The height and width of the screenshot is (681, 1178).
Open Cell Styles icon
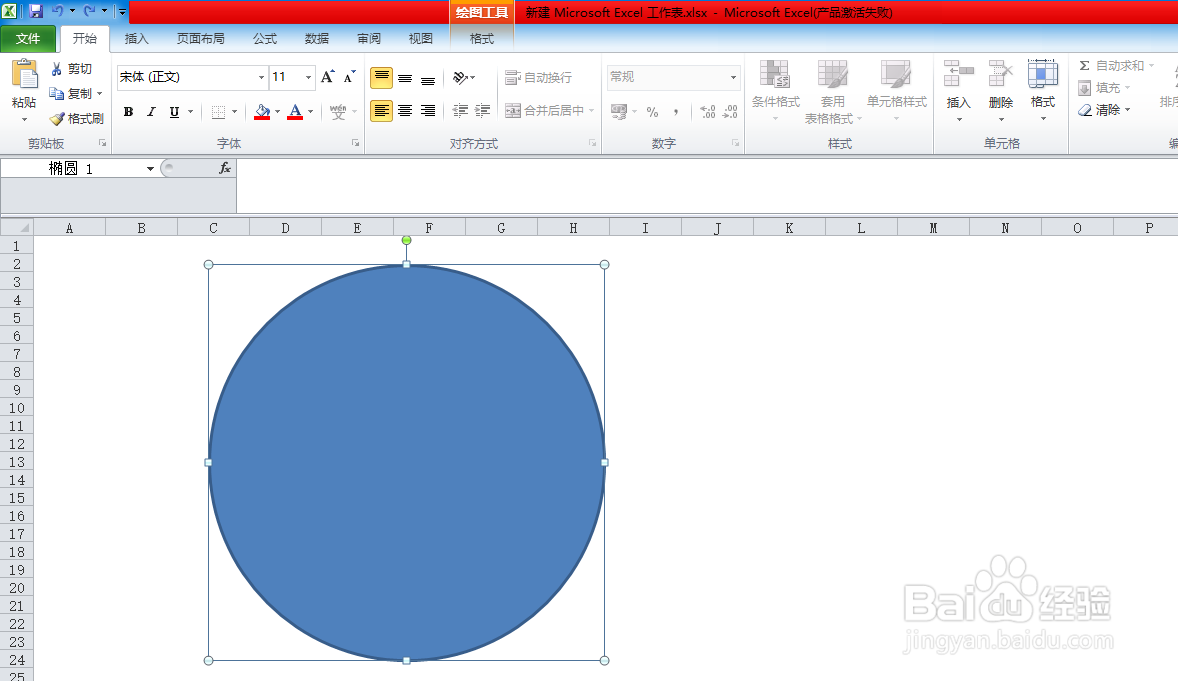[896, 74]
